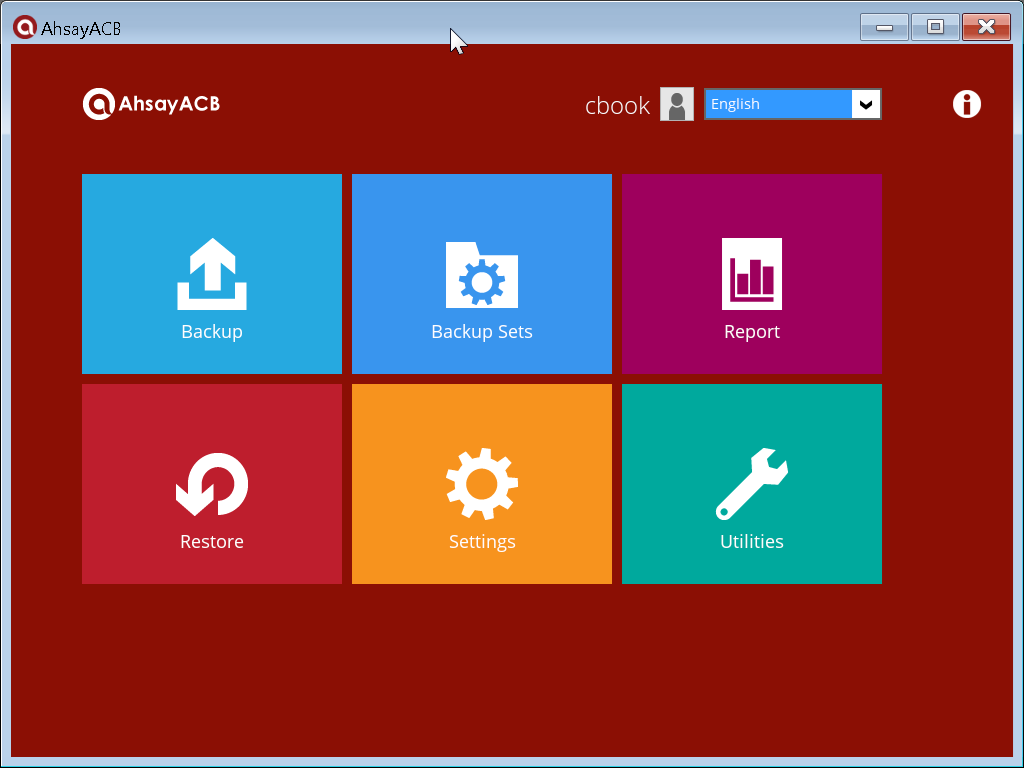Expand the language dropdown arrow
The width and height of the screenshot is (1024, 768).
click(x=866, y=104)
